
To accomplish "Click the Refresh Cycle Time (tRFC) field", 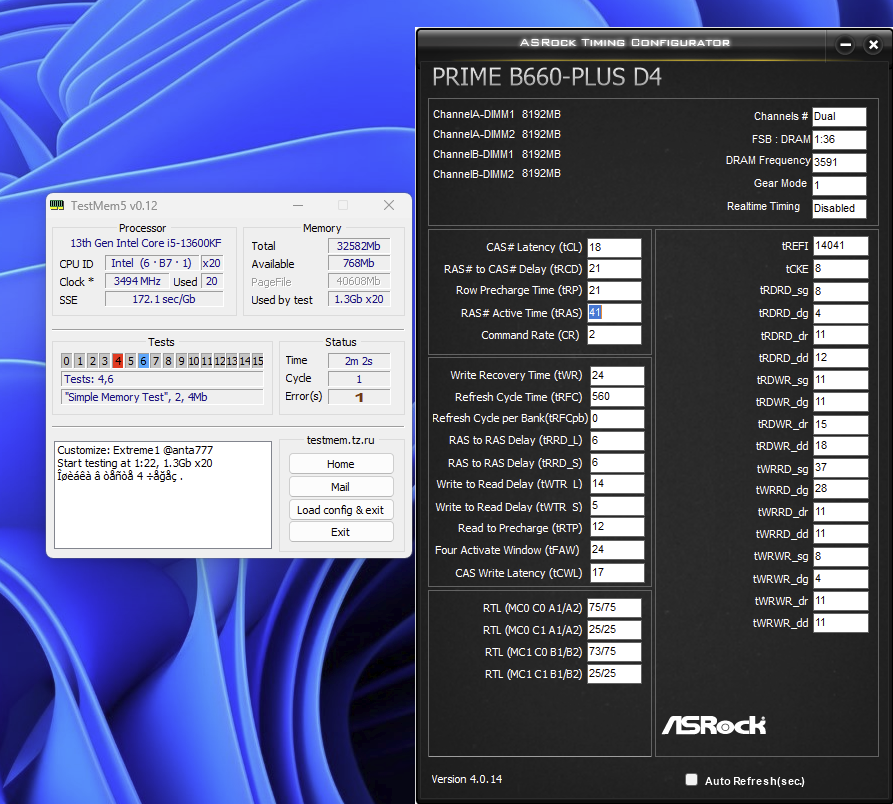I will 617,397.
